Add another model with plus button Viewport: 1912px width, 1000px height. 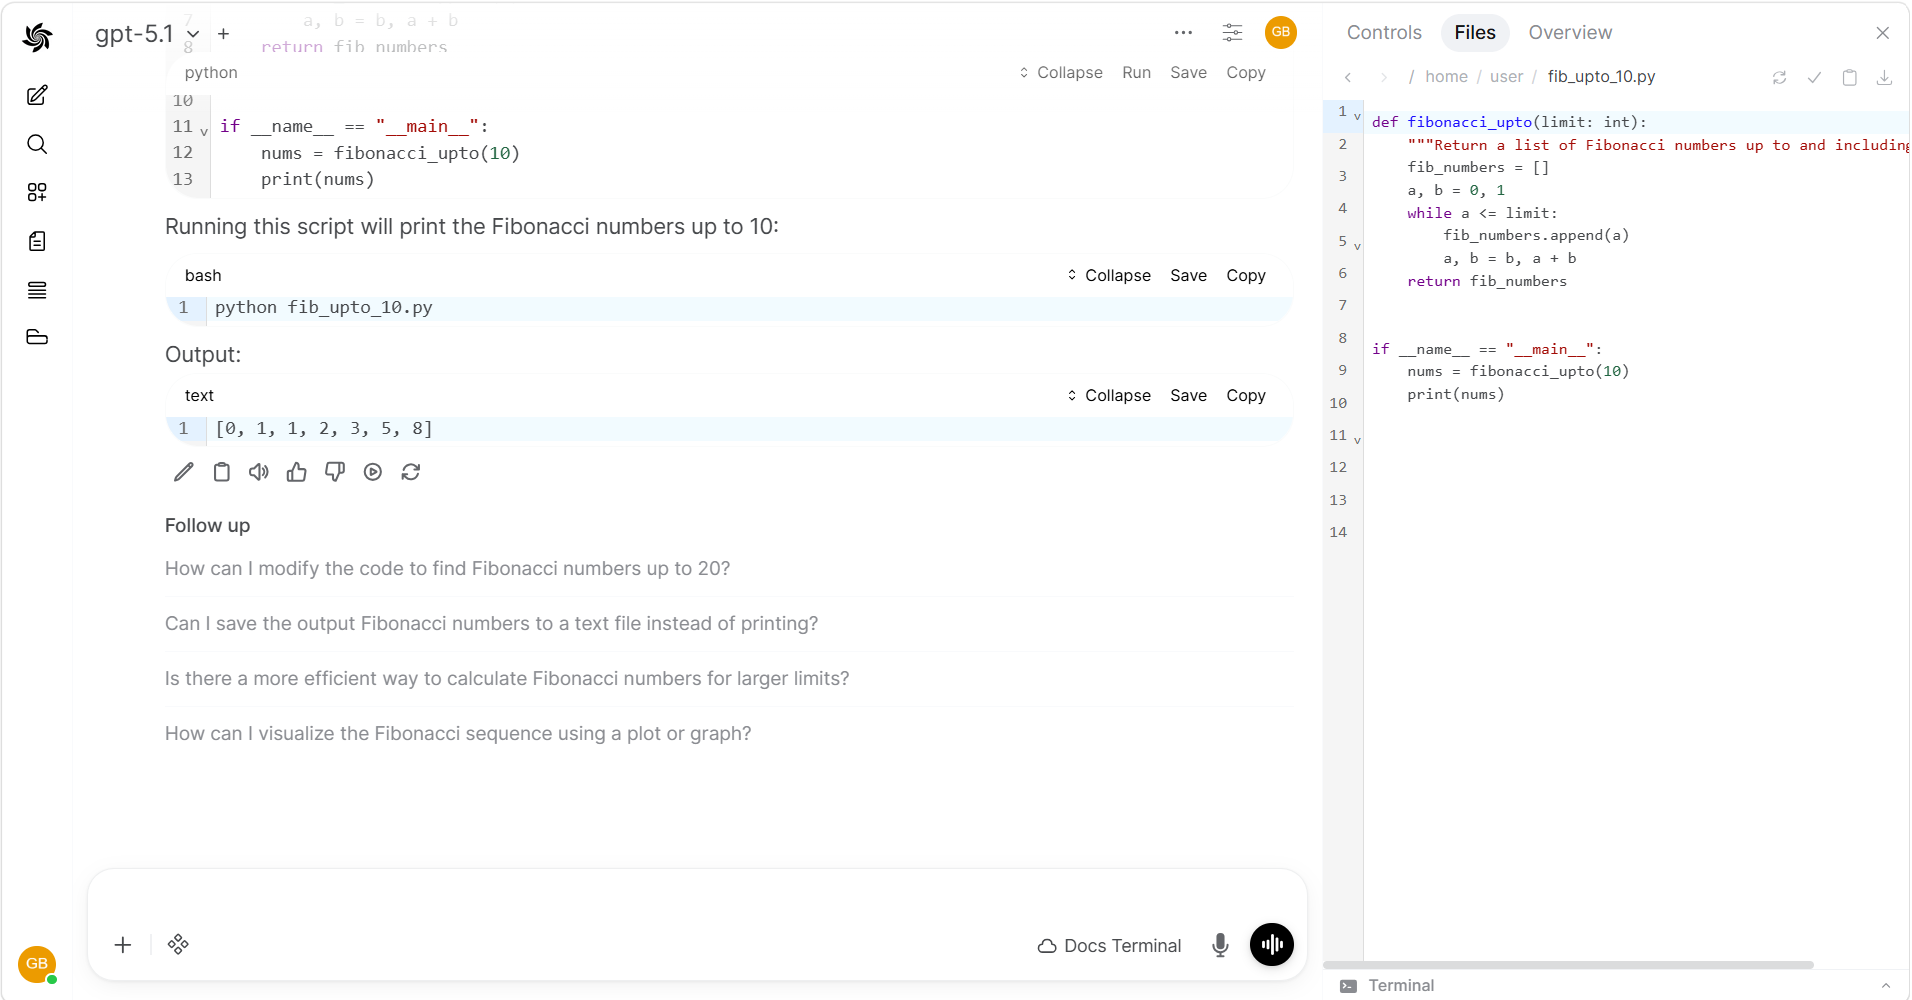coord(224,34)
